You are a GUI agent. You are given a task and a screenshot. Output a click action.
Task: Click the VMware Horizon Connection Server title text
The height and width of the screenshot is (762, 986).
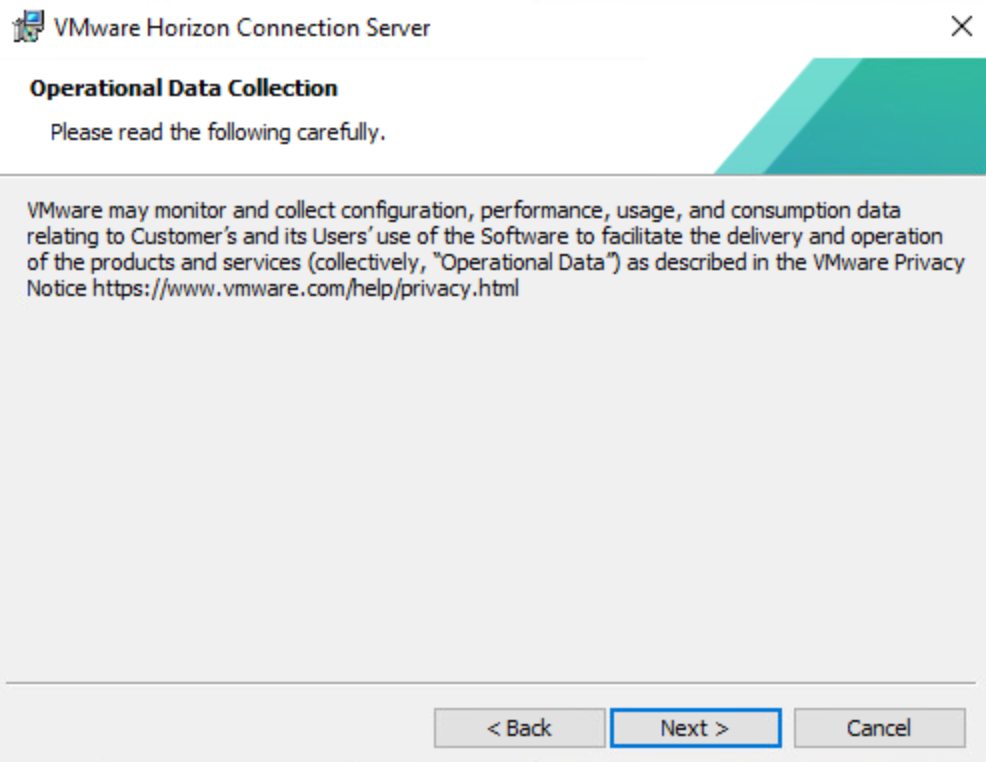(244, 27)
